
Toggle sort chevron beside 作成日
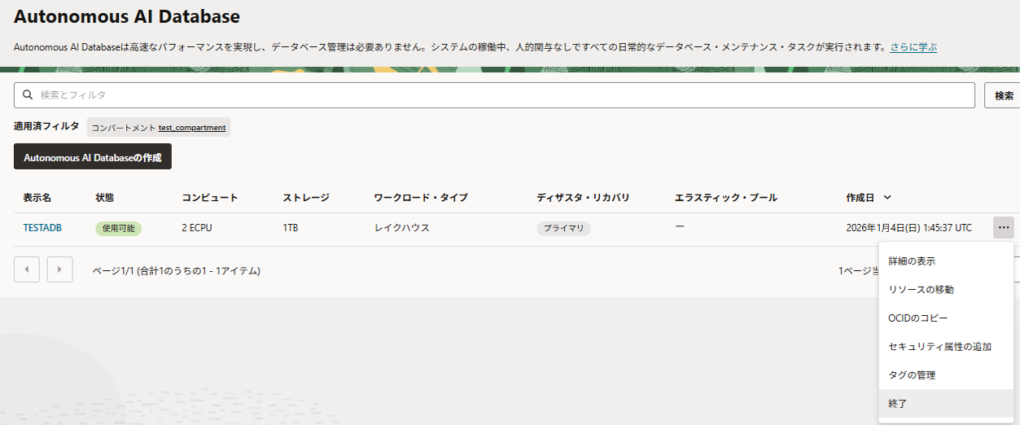coord(888,198)
